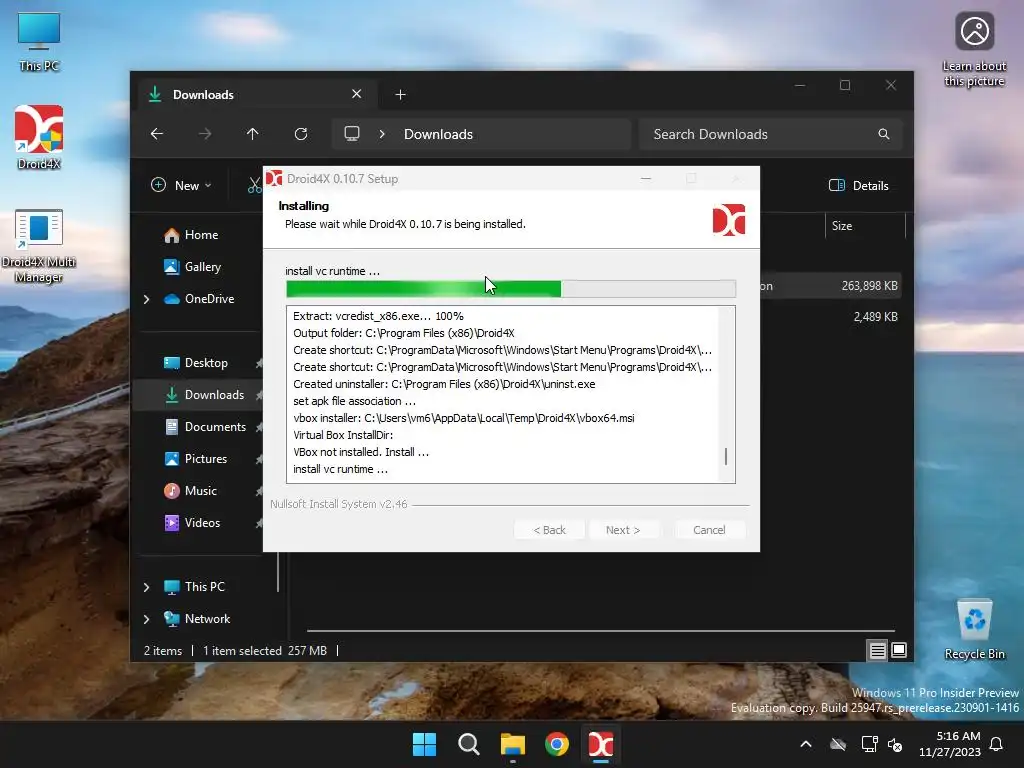1024x768 pixels.
Task: Open the Droid4X desktop shortcut
Action: [39, 137]
